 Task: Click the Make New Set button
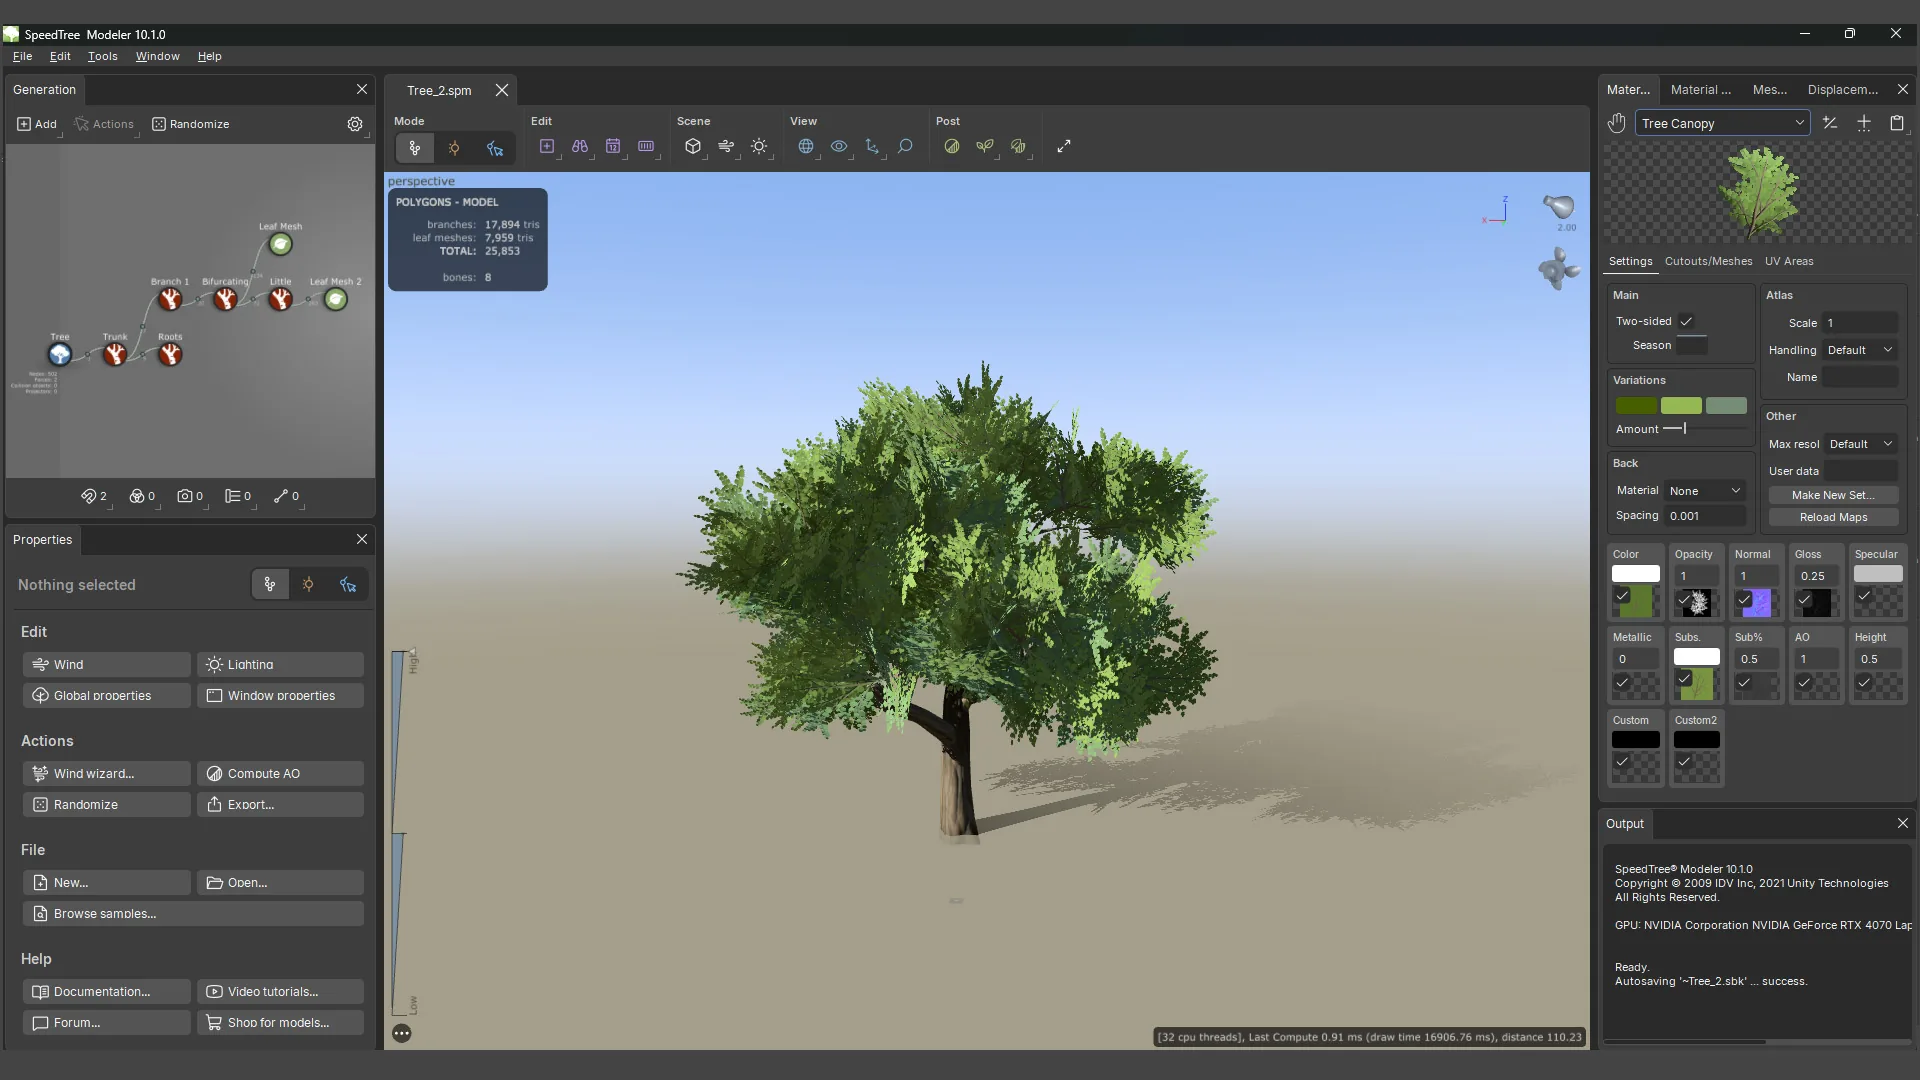pos(1833,495)
